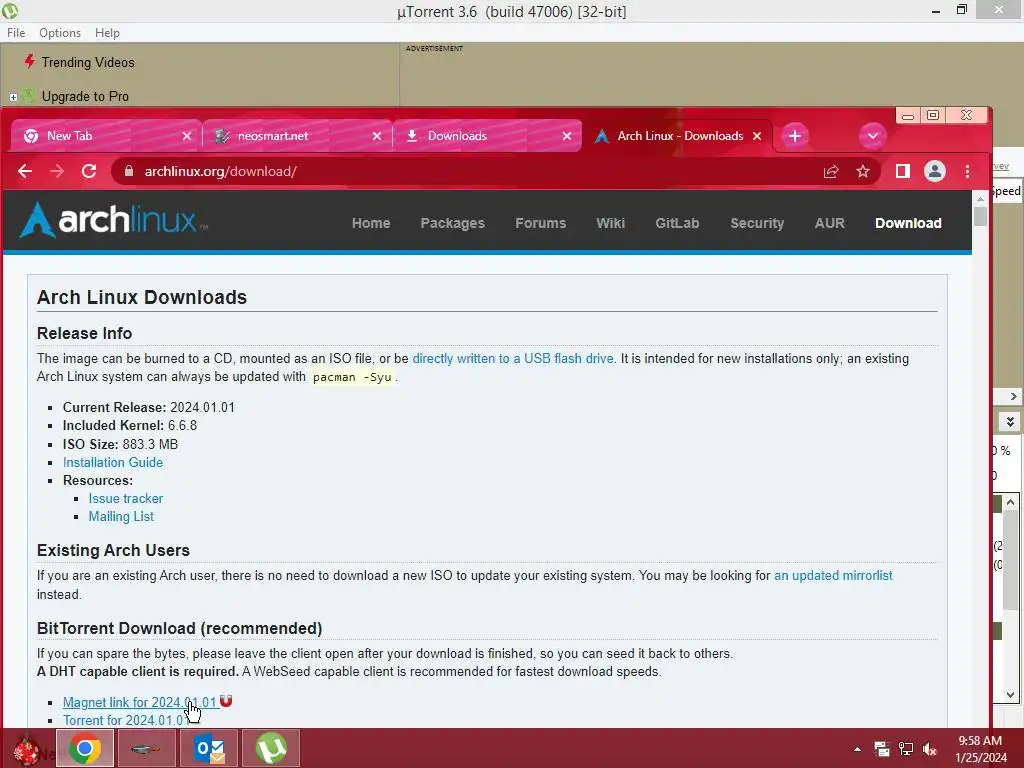Open network tray icon

point(906,749)
